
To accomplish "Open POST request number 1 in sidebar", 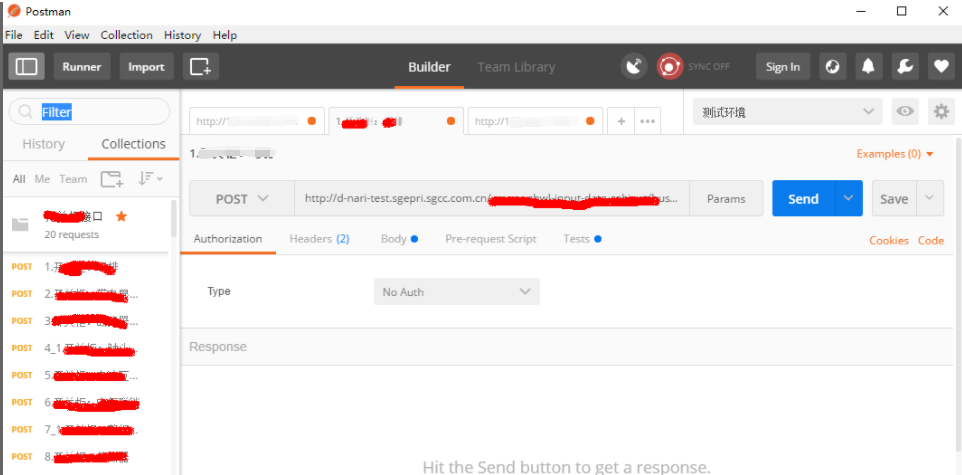I will point(86,267).
